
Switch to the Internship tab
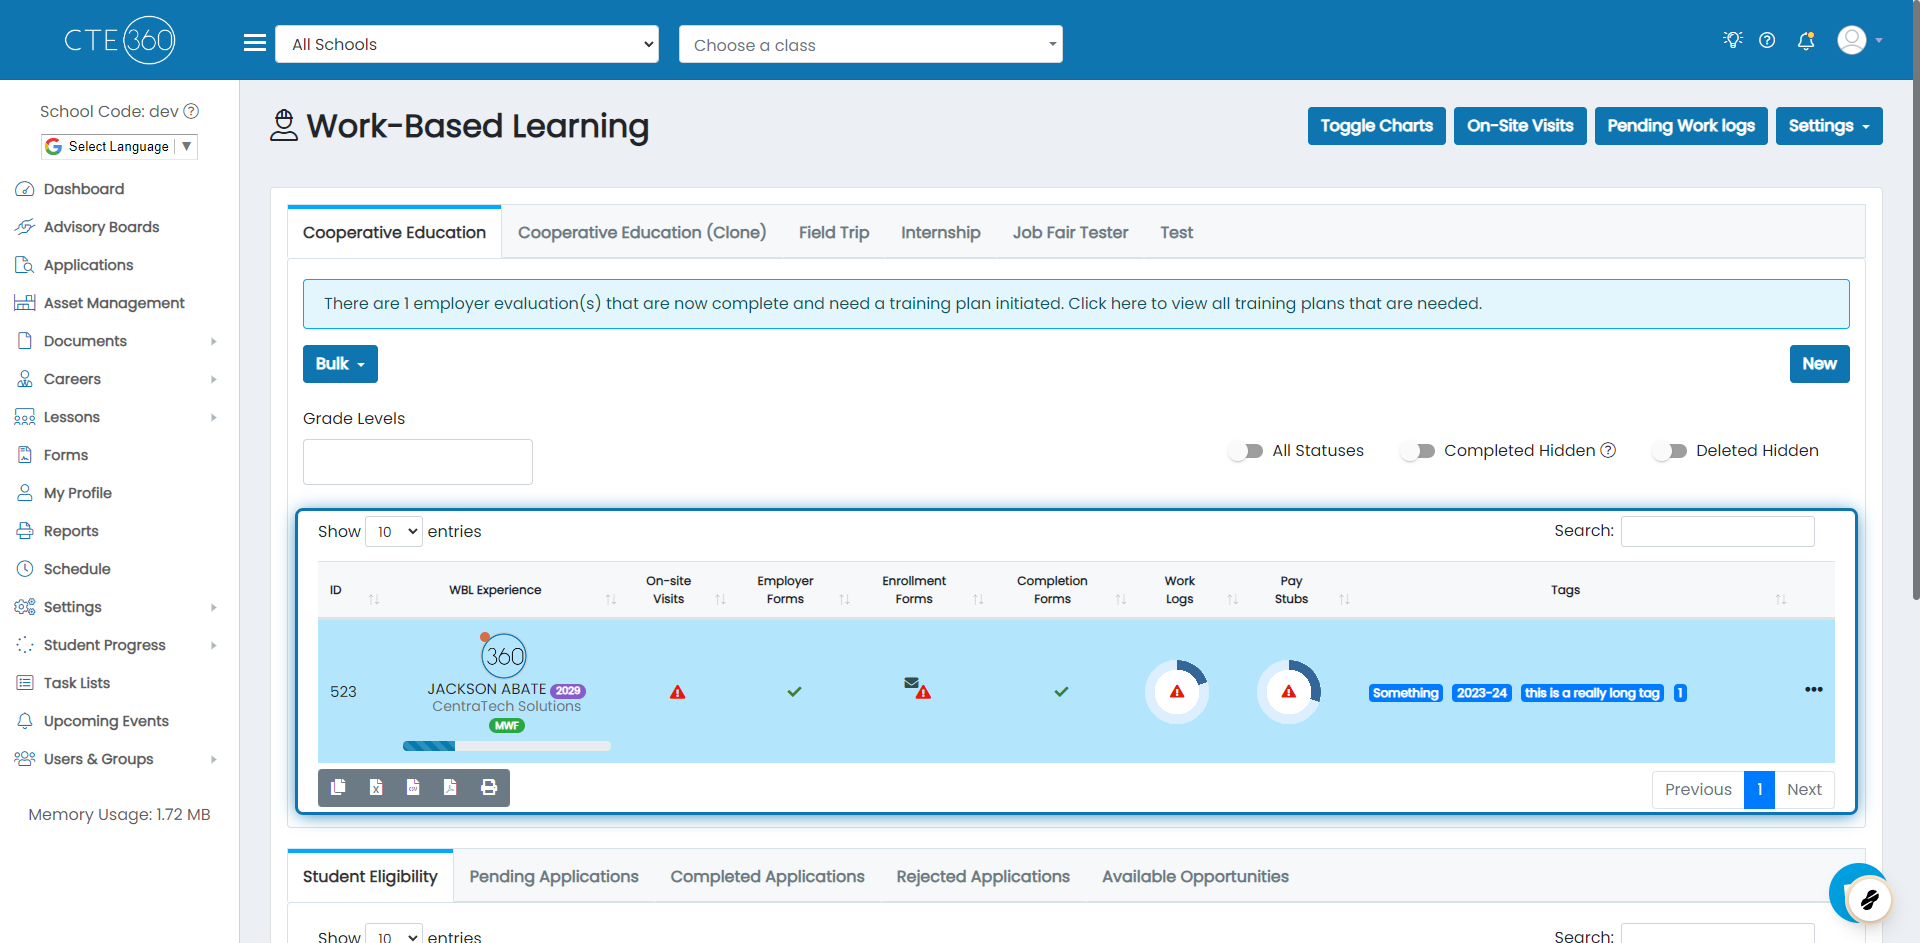(940, 232)
